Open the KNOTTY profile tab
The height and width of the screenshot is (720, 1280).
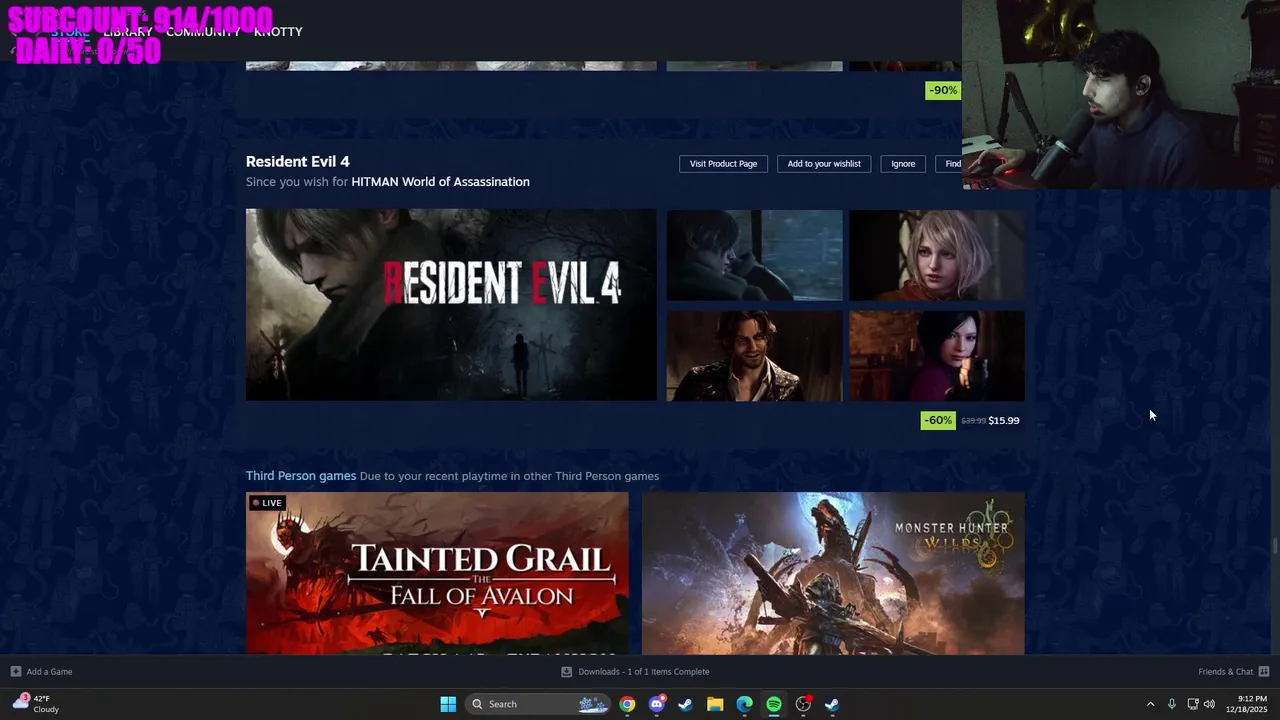(278, 32)
